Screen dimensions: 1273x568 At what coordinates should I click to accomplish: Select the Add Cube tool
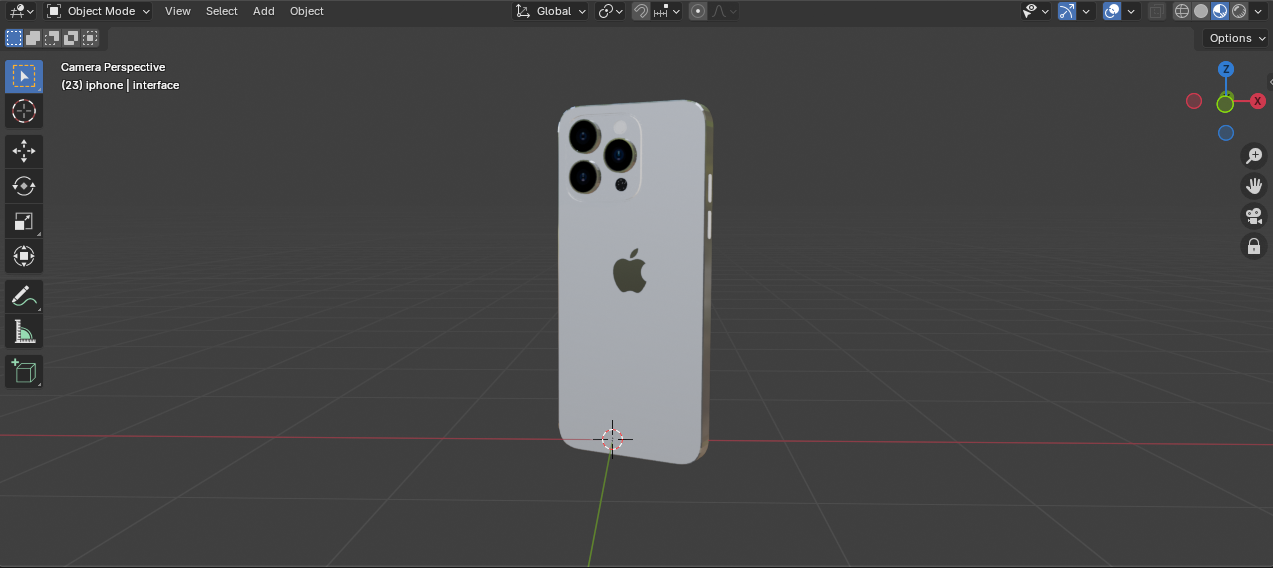click(24, 372)
